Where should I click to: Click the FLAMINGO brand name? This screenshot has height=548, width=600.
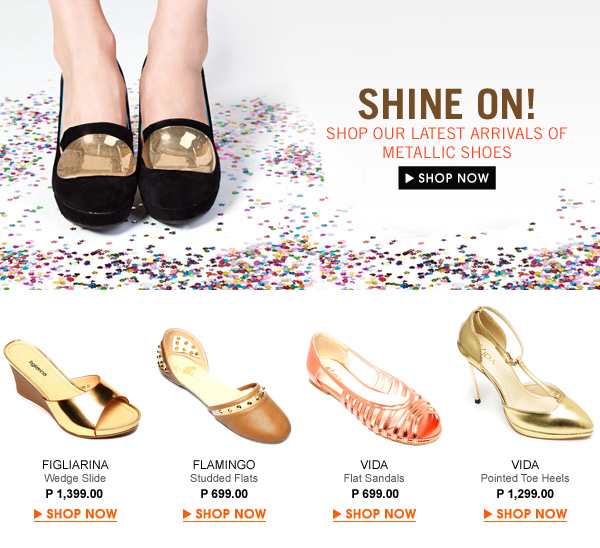(x=224, y=465)
